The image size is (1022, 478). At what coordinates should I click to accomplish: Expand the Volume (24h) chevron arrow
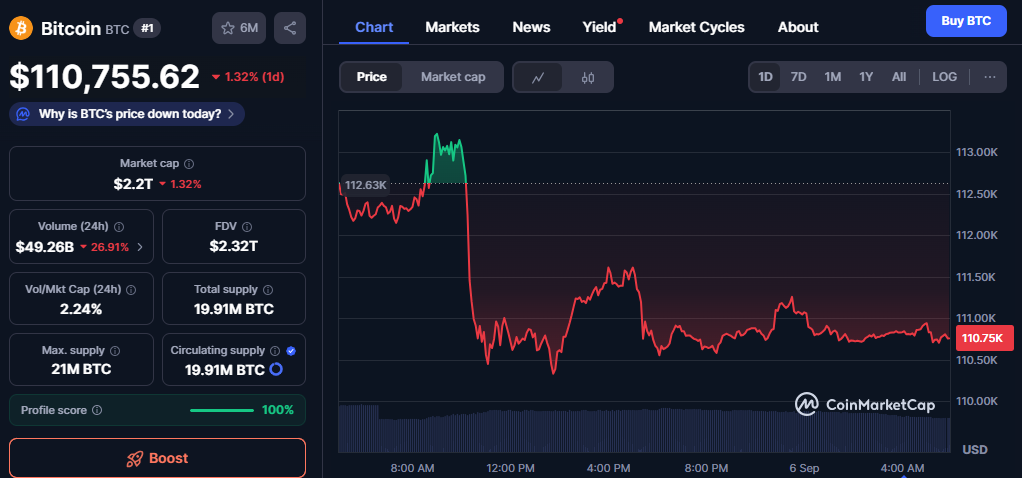140,247
